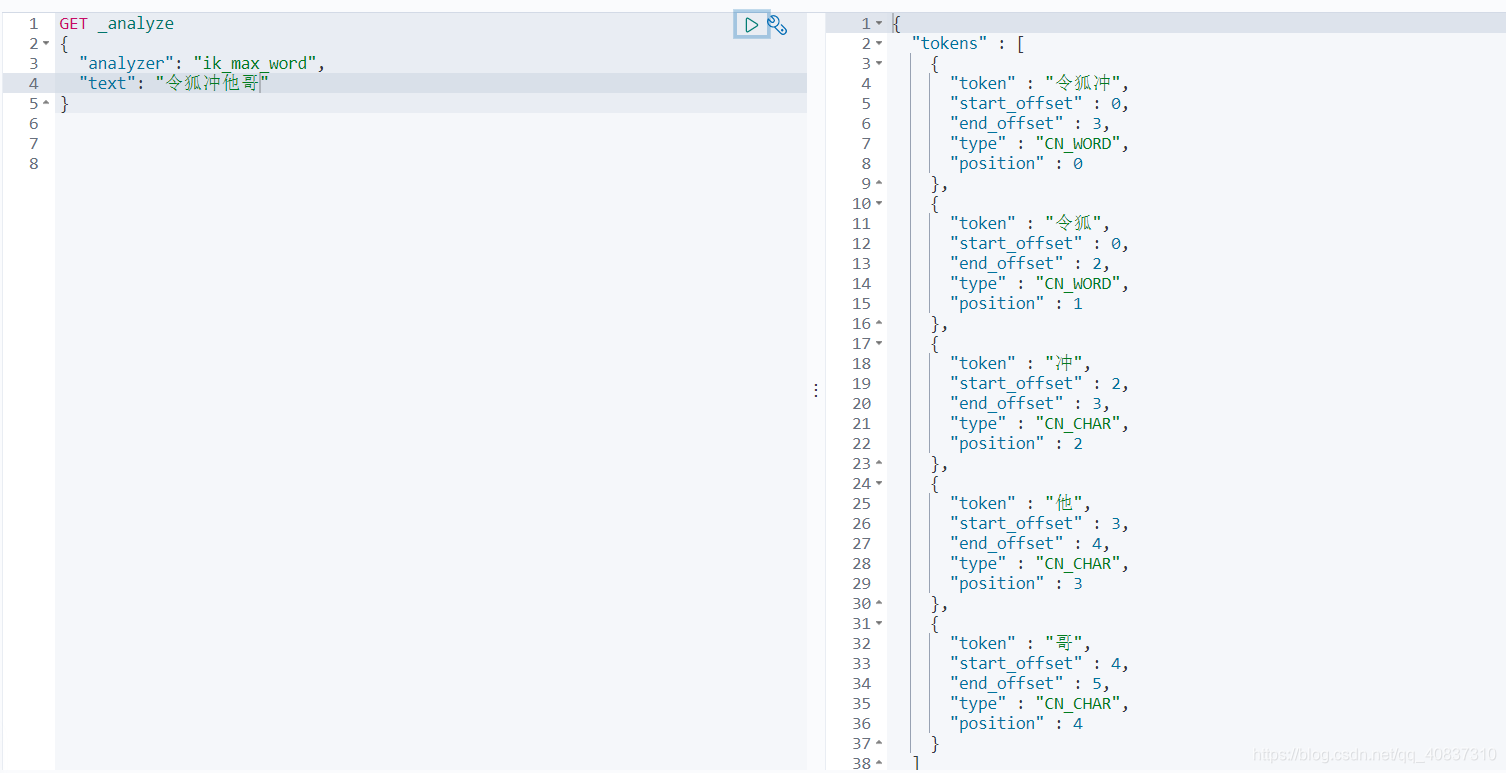Fold the token object starting at line 31
This screenshot has width=1506, height=773.
point(879,624)
